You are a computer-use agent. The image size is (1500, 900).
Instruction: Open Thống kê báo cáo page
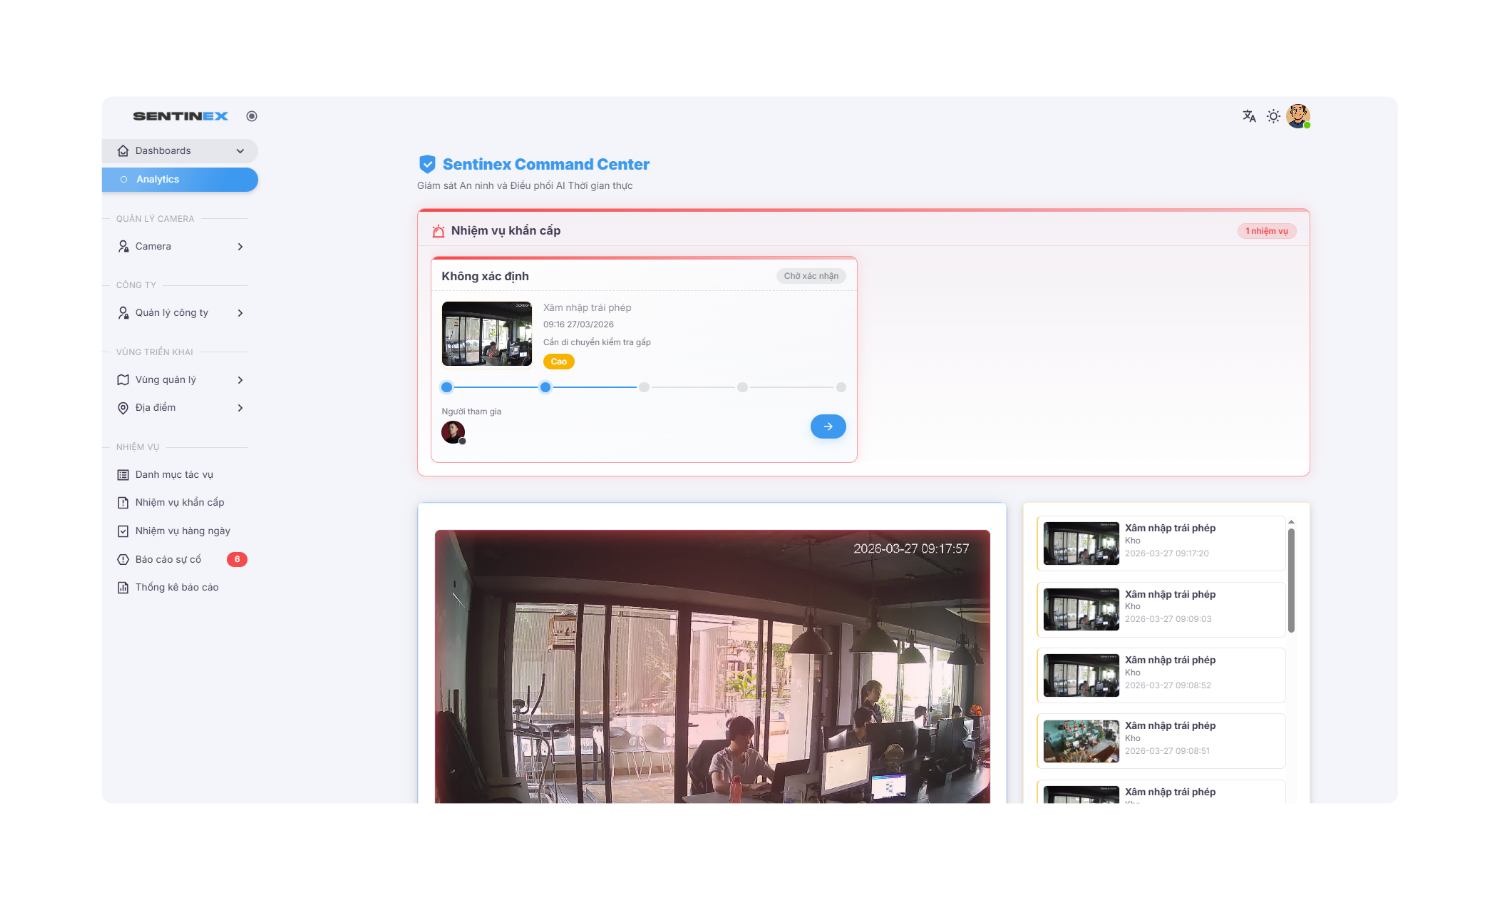coord(177,588)
